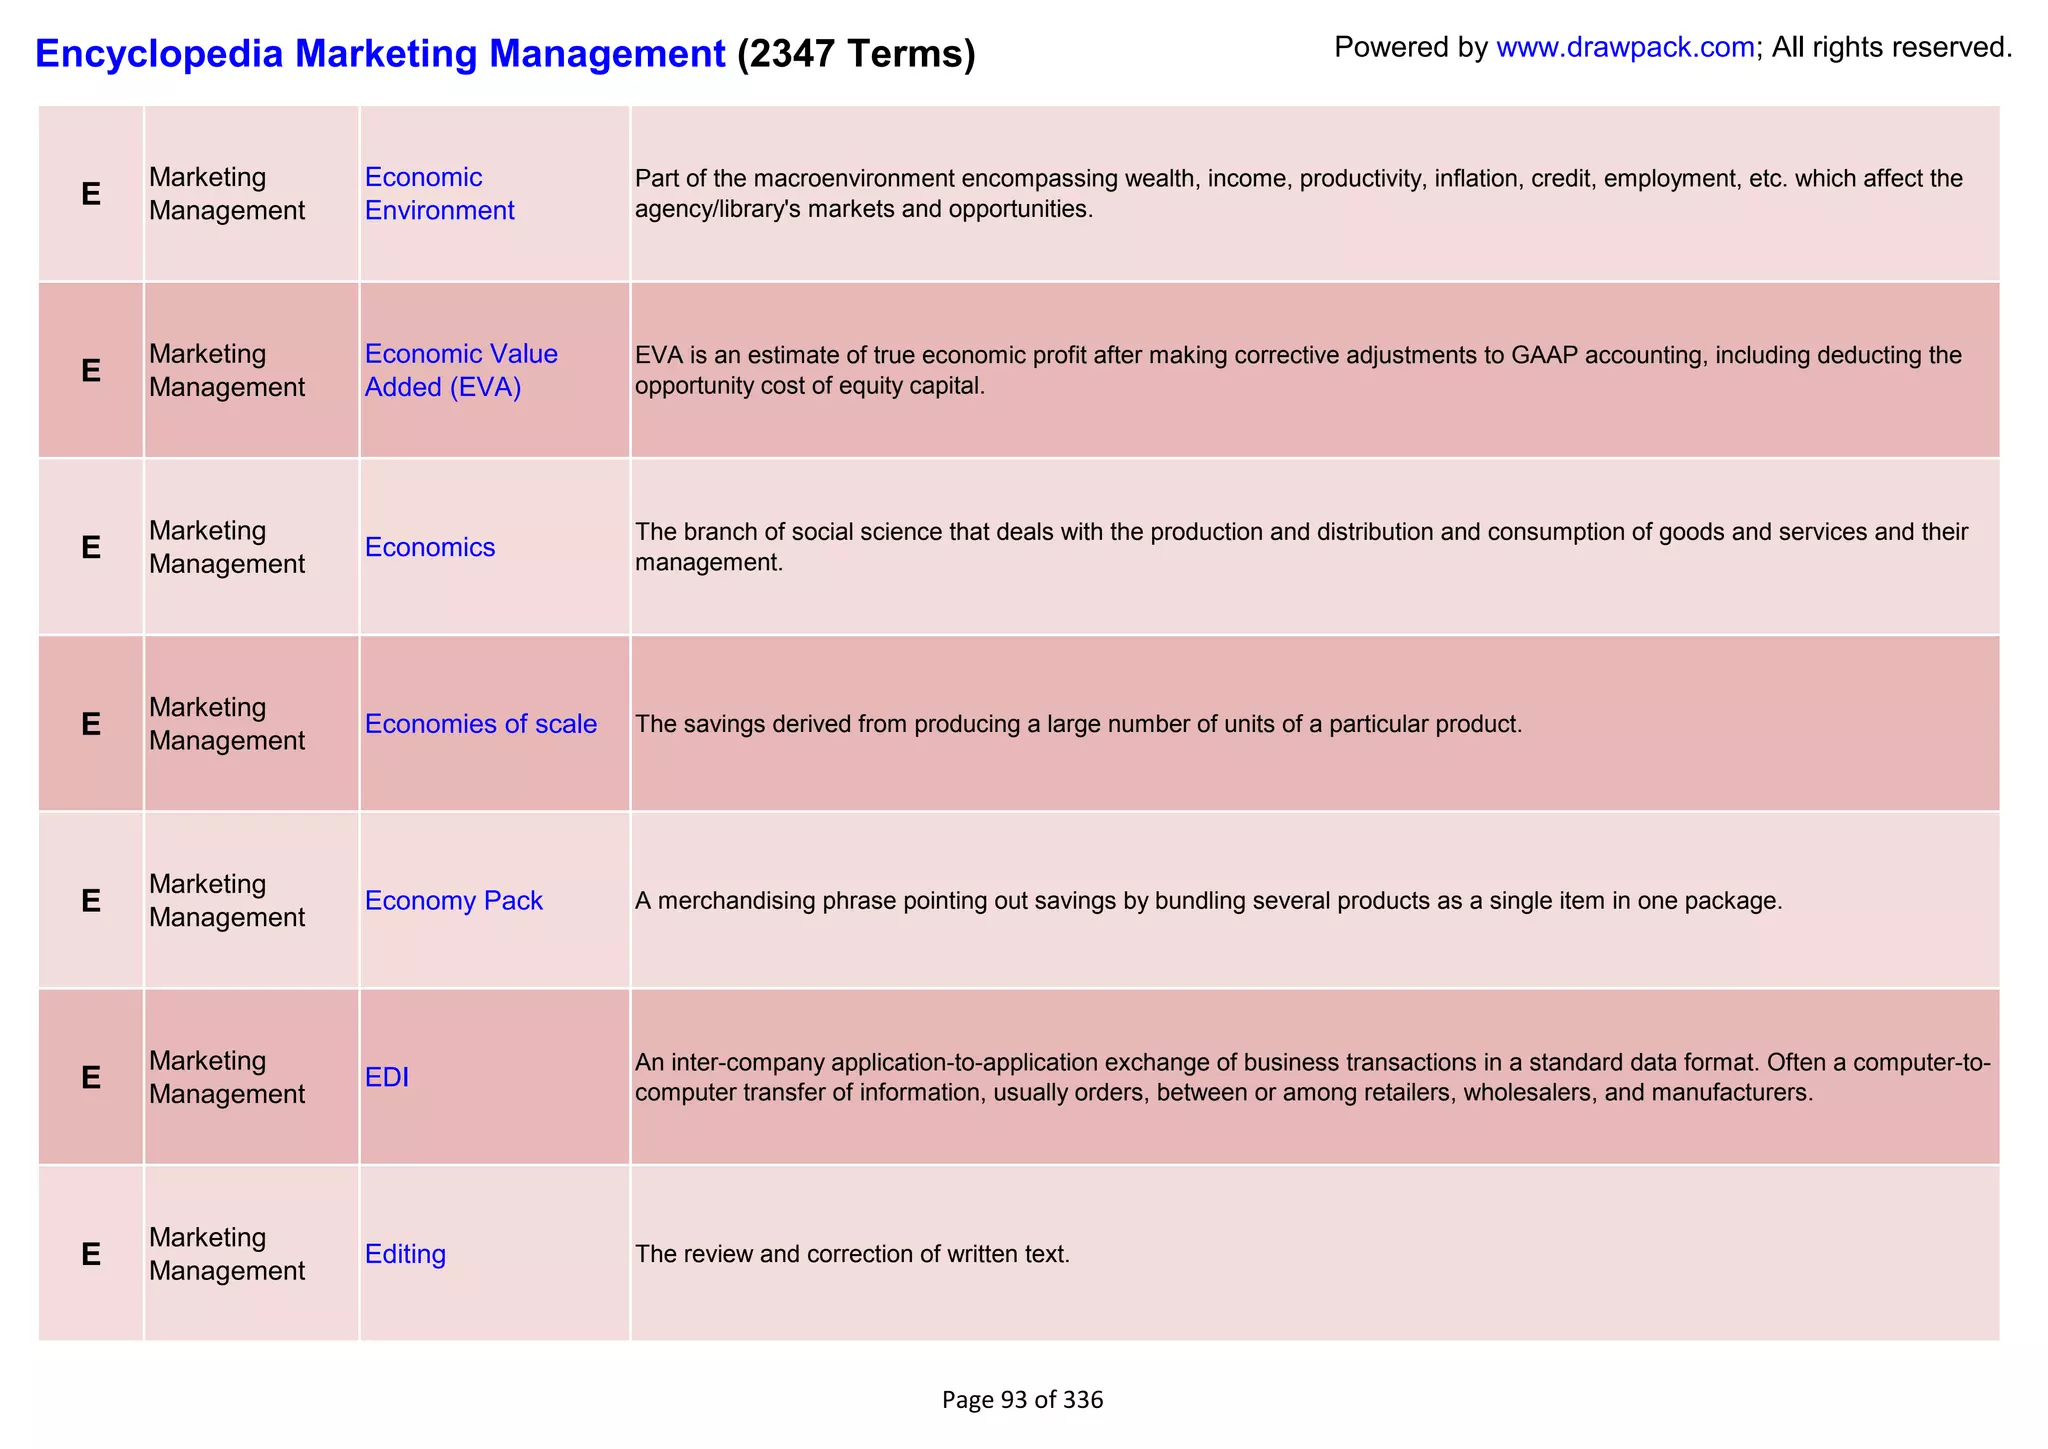Click the 'All rights reserved.' text
The height and width of the screenshot is (1449, 2048).
pyautogui.click(x=1892, y=47)
